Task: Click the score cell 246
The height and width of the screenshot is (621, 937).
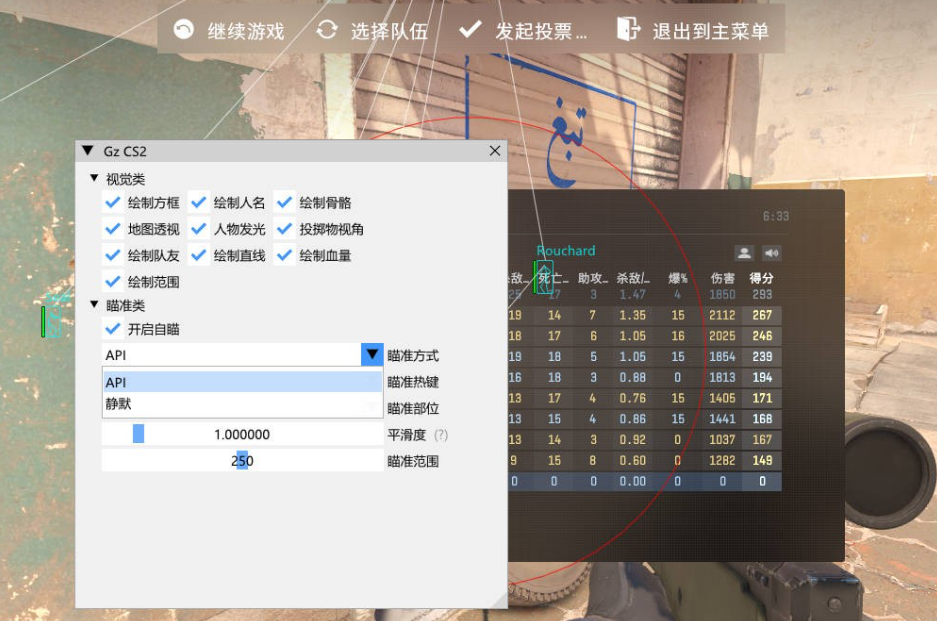Action: point(762,336)
